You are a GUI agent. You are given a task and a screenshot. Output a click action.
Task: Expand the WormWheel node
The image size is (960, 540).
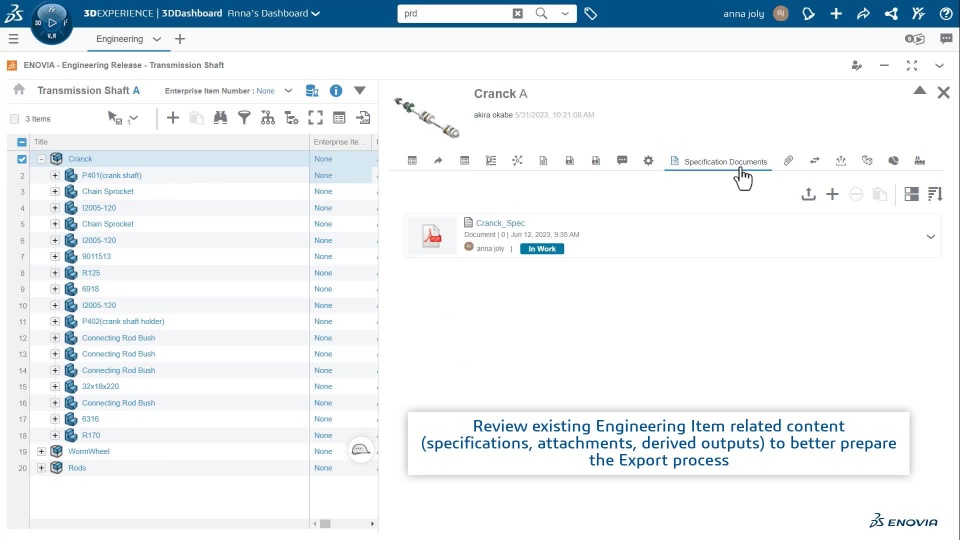coord(41,451)
